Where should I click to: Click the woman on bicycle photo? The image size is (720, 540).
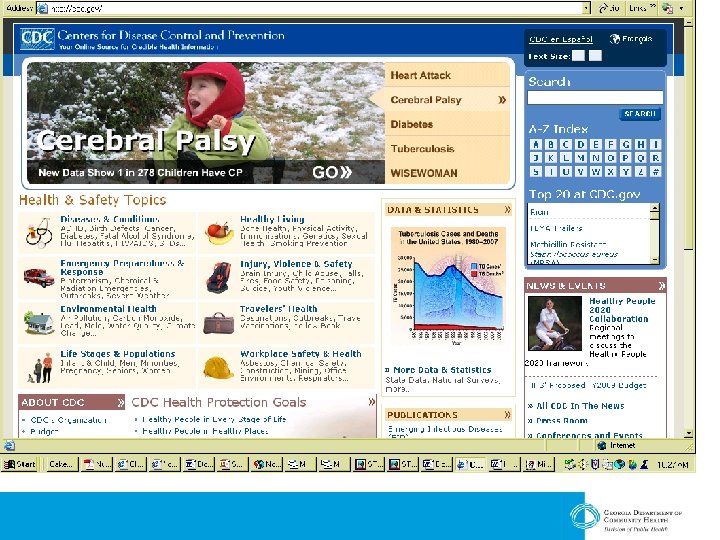555,323
